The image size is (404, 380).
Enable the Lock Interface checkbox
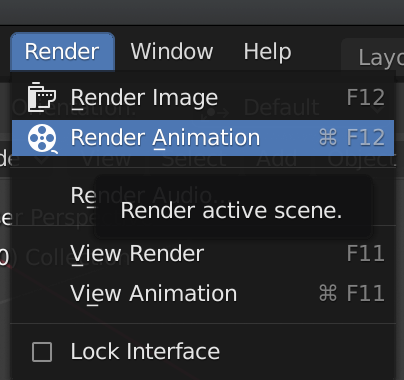pyautogui.click(x=42, y=352)
